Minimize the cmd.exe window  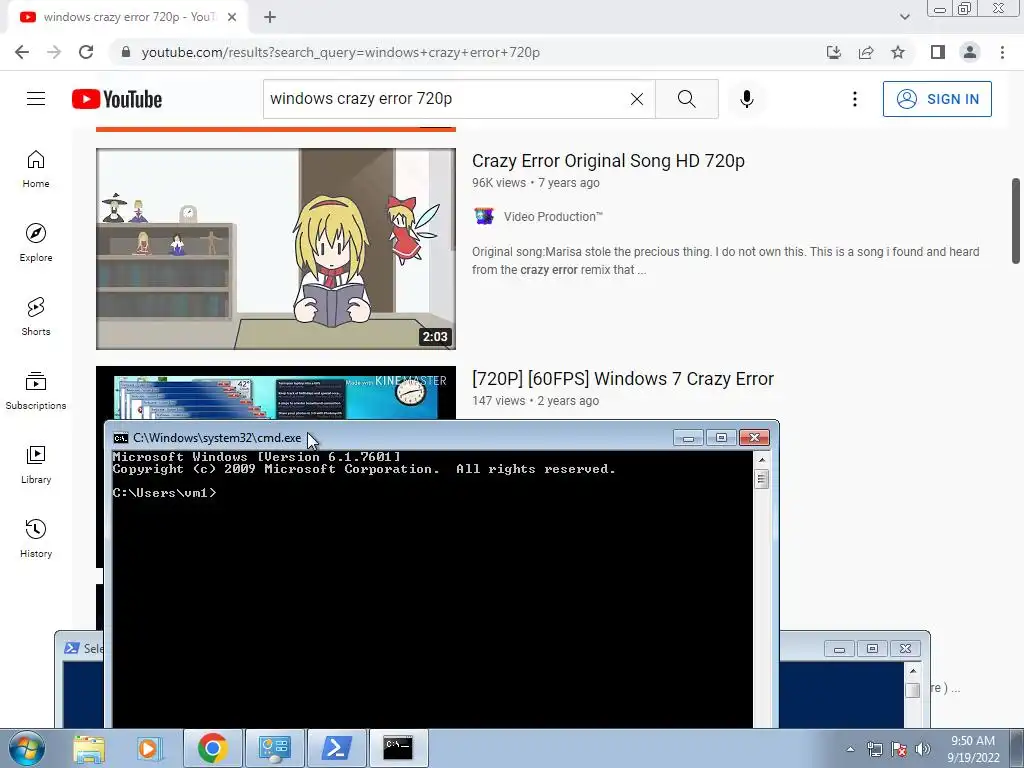click(688, 438)
